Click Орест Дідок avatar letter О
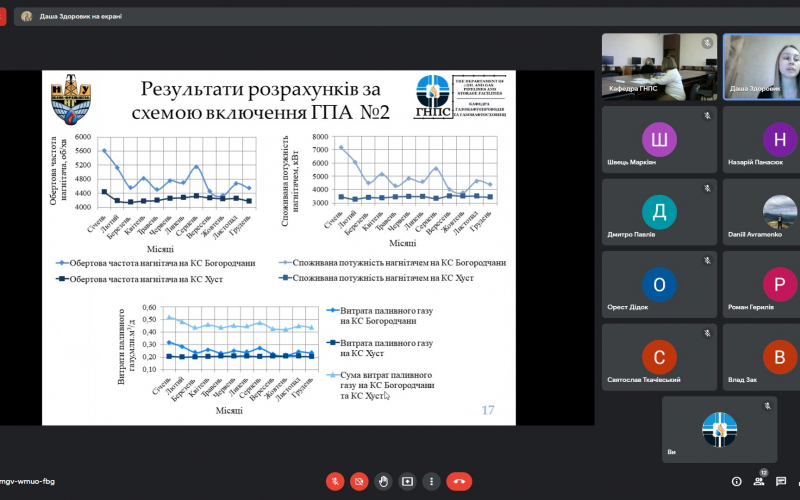The height and width of the screenshot is (500, 800). point(659,284)
